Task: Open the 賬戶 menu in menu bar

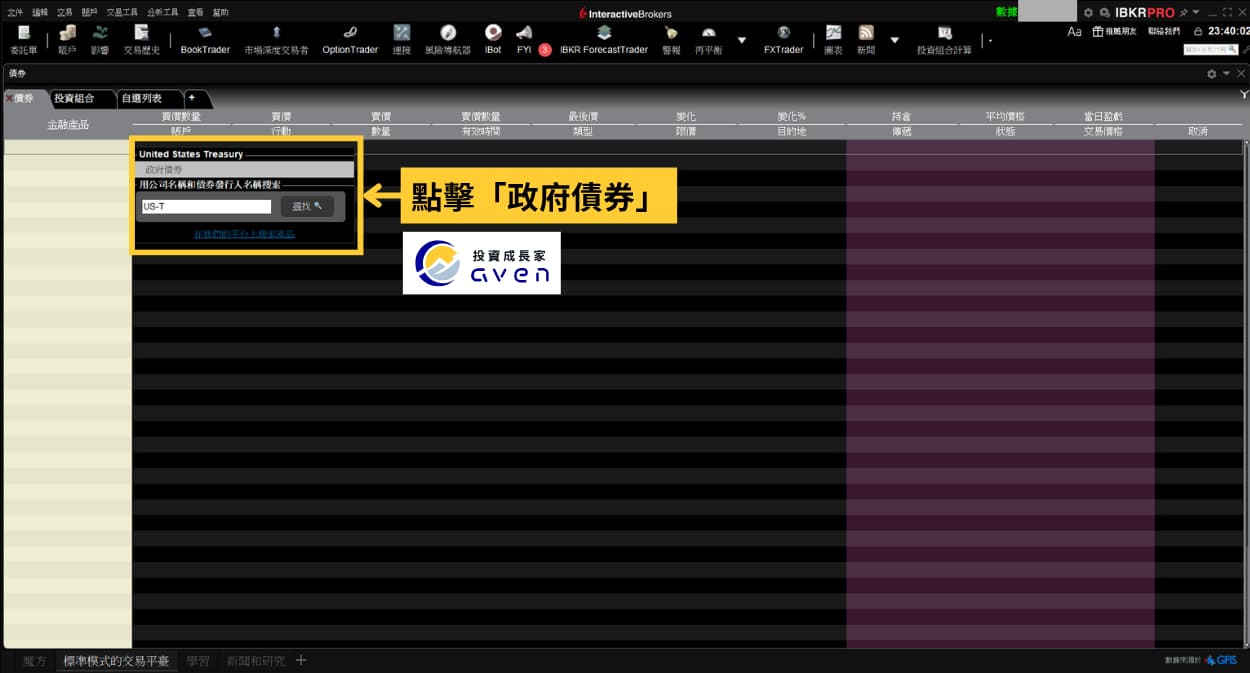Action: 90,13
